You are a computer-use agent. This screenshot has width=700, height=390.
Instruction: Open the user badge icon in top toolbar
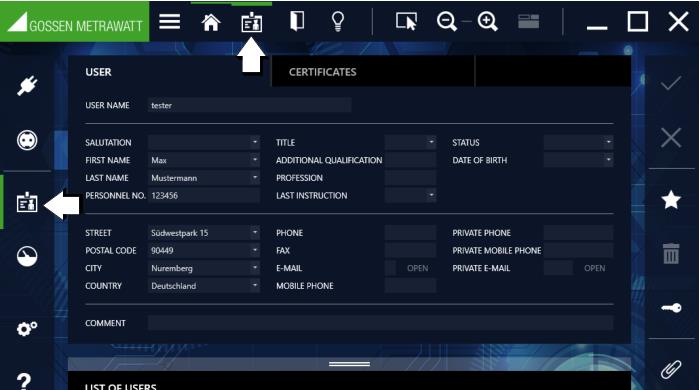coord(252,22)
